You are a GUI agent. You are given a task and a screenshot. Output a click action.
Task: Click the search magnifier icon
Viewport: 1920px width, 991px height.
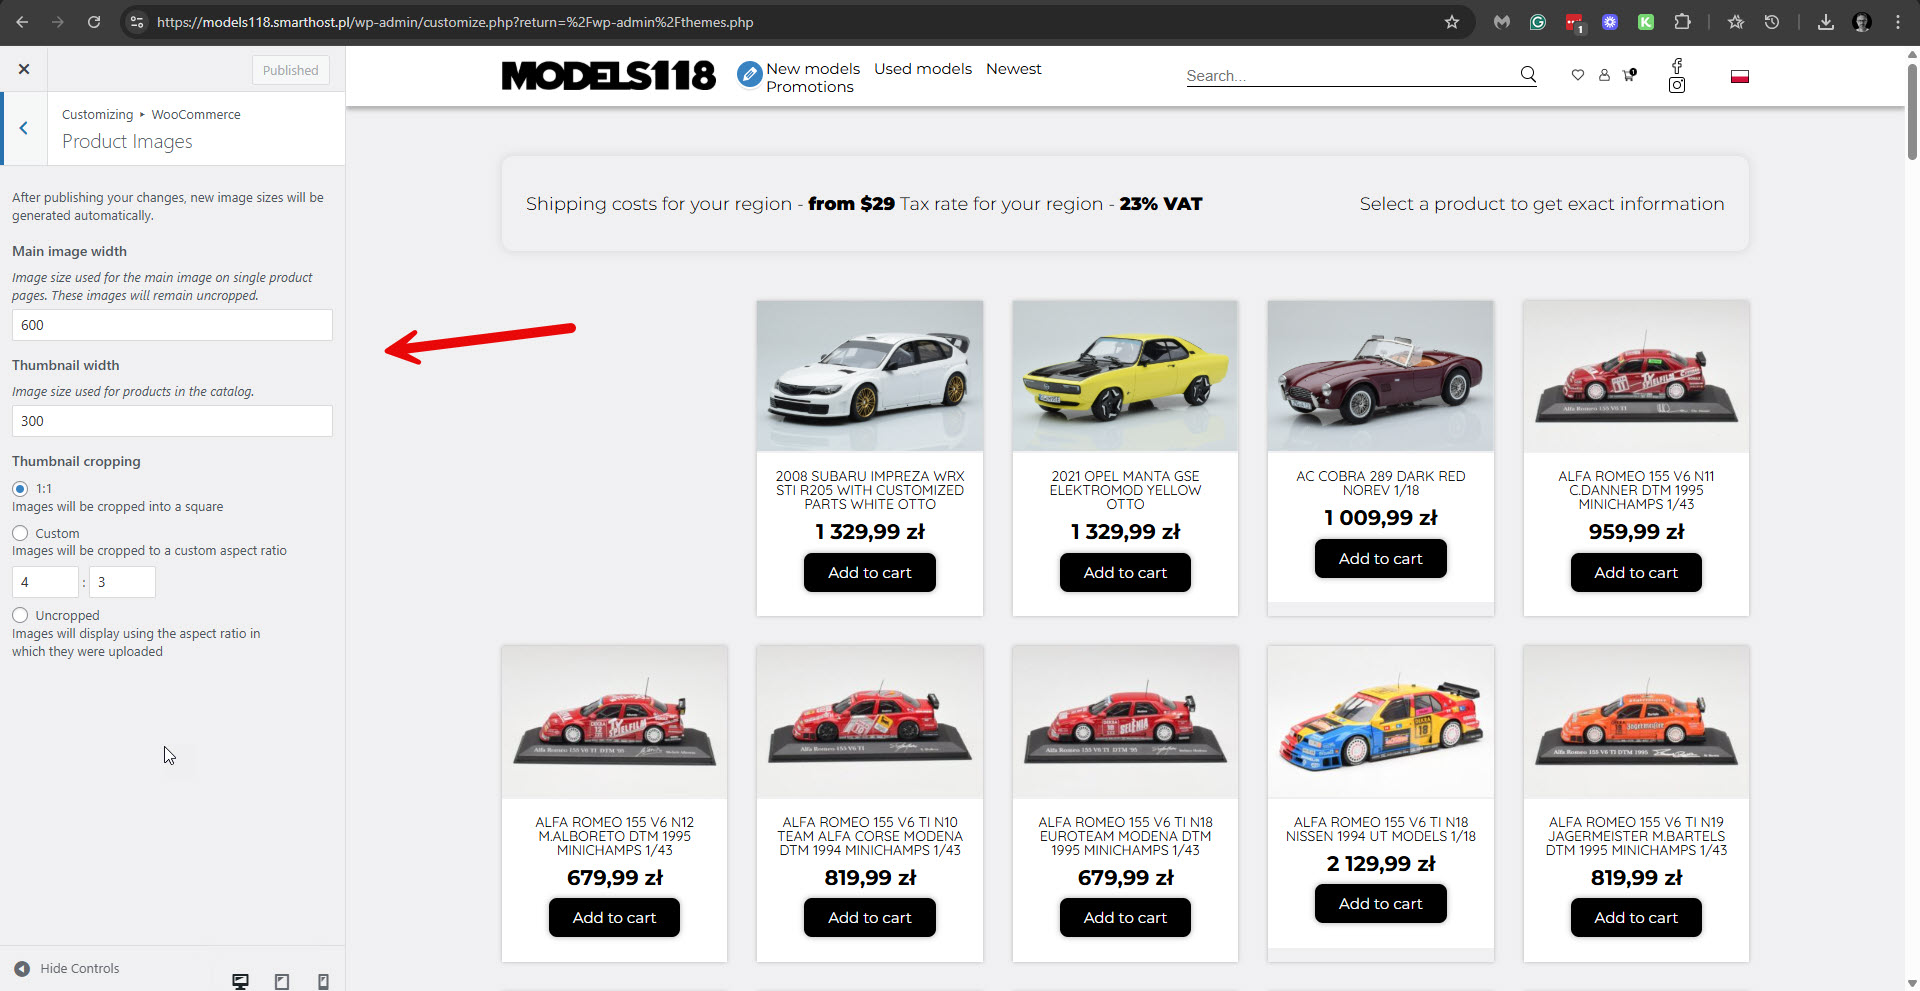[1528, 74]
